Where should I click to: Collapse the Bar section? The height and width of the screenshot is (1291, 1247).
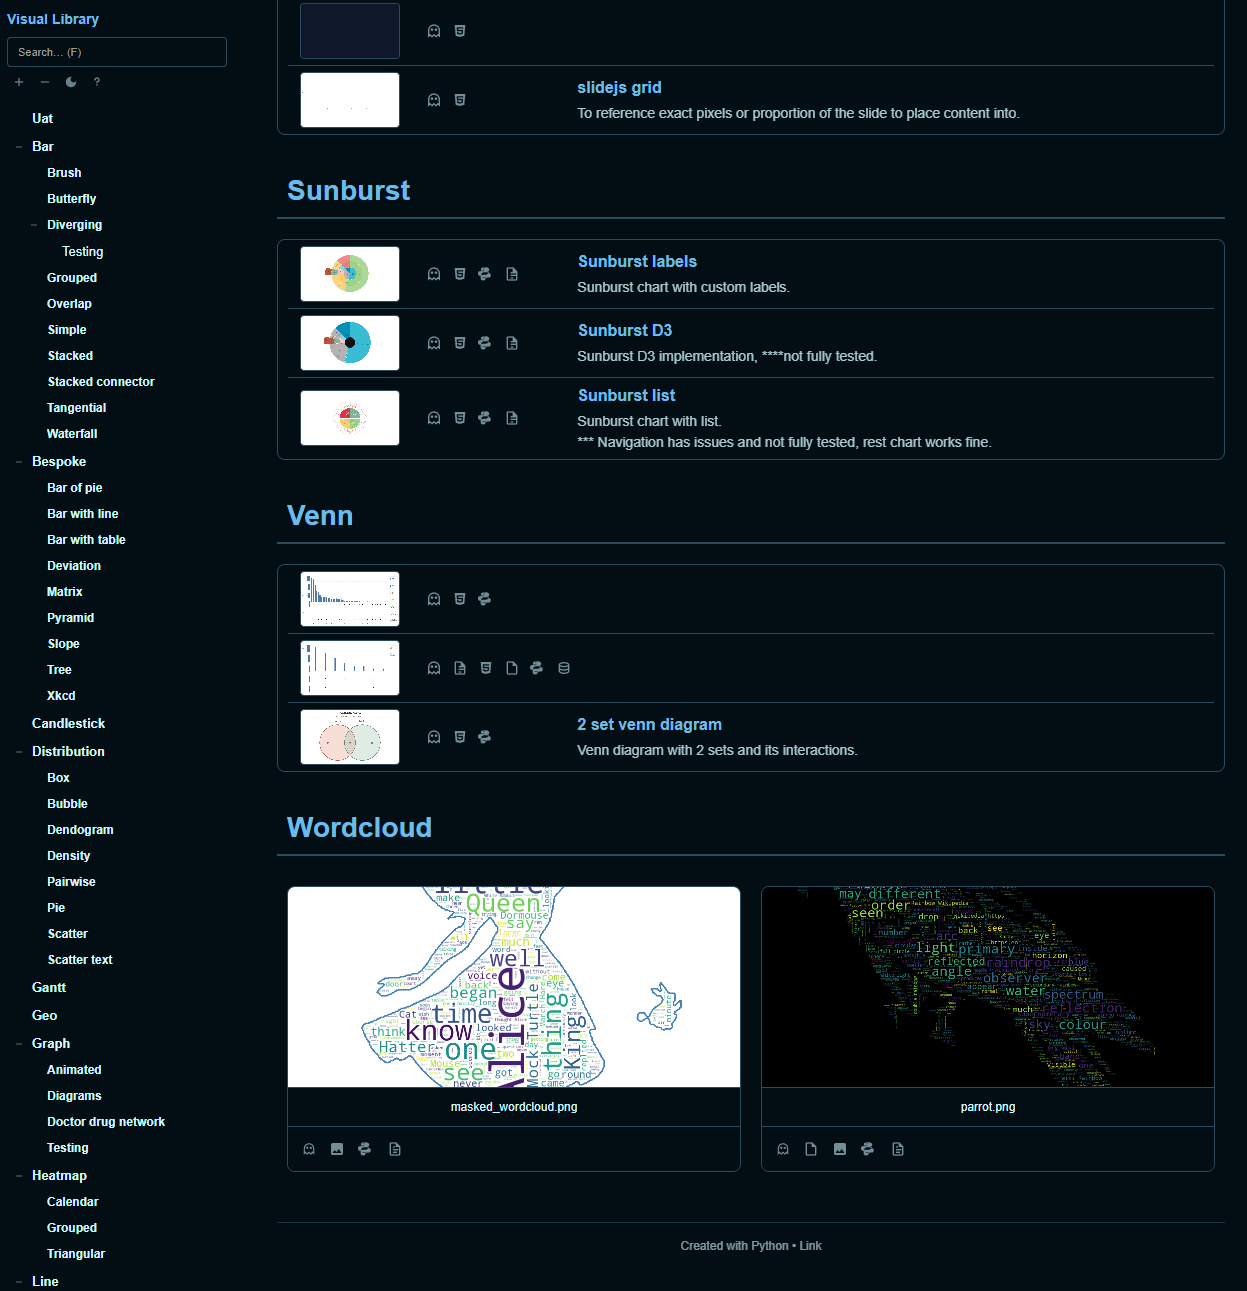tap(18, 146)
